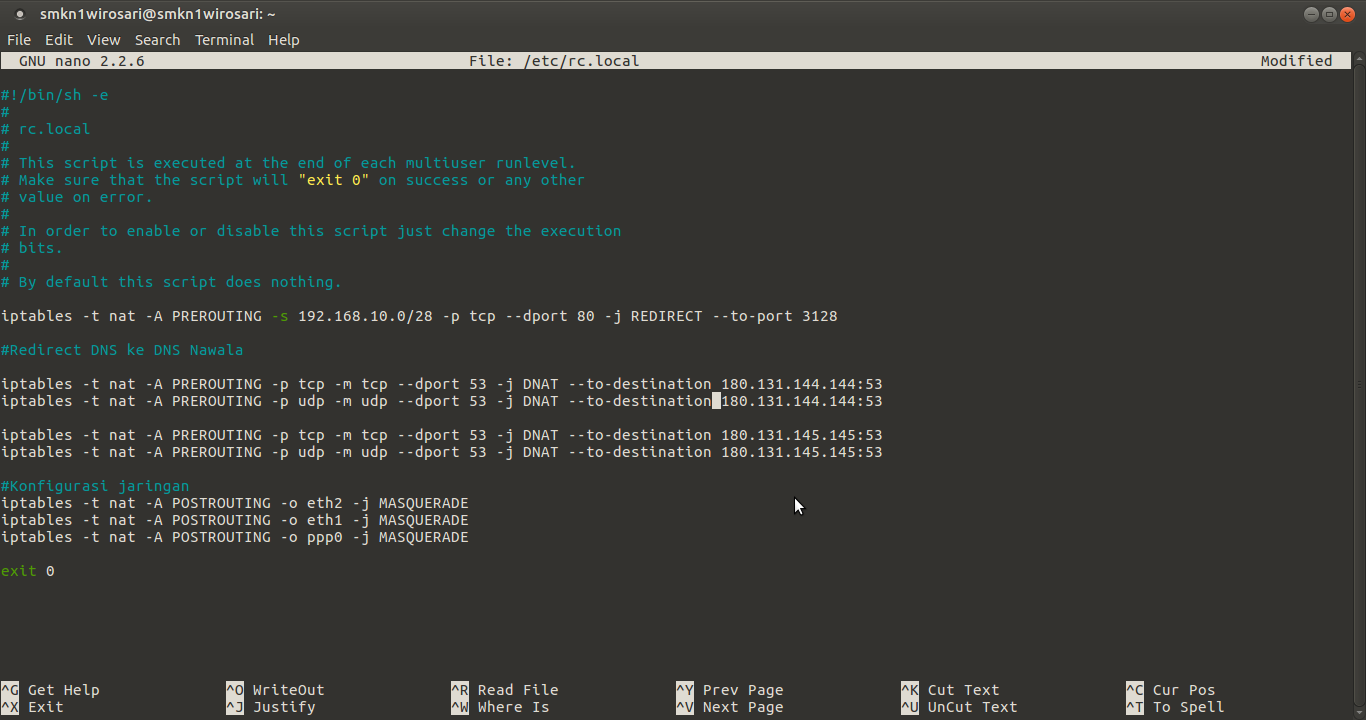This screenshot has width=1366, height=720.
Task: Click the Justify shortcut label
Action: pos(283,707)
